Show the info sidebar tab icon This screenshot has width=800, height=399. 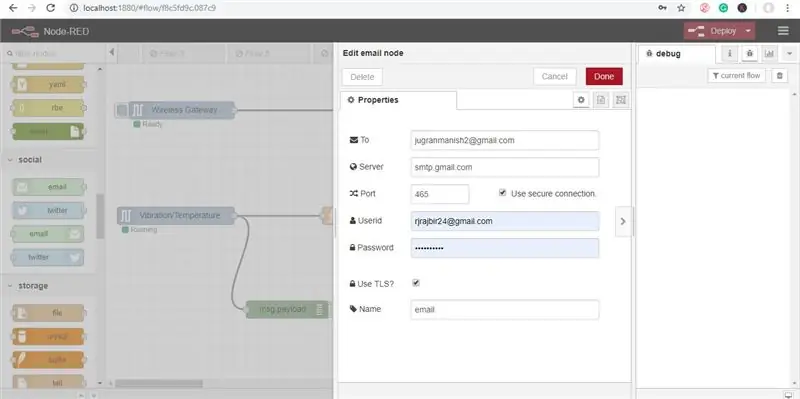[x=730, y=53]
